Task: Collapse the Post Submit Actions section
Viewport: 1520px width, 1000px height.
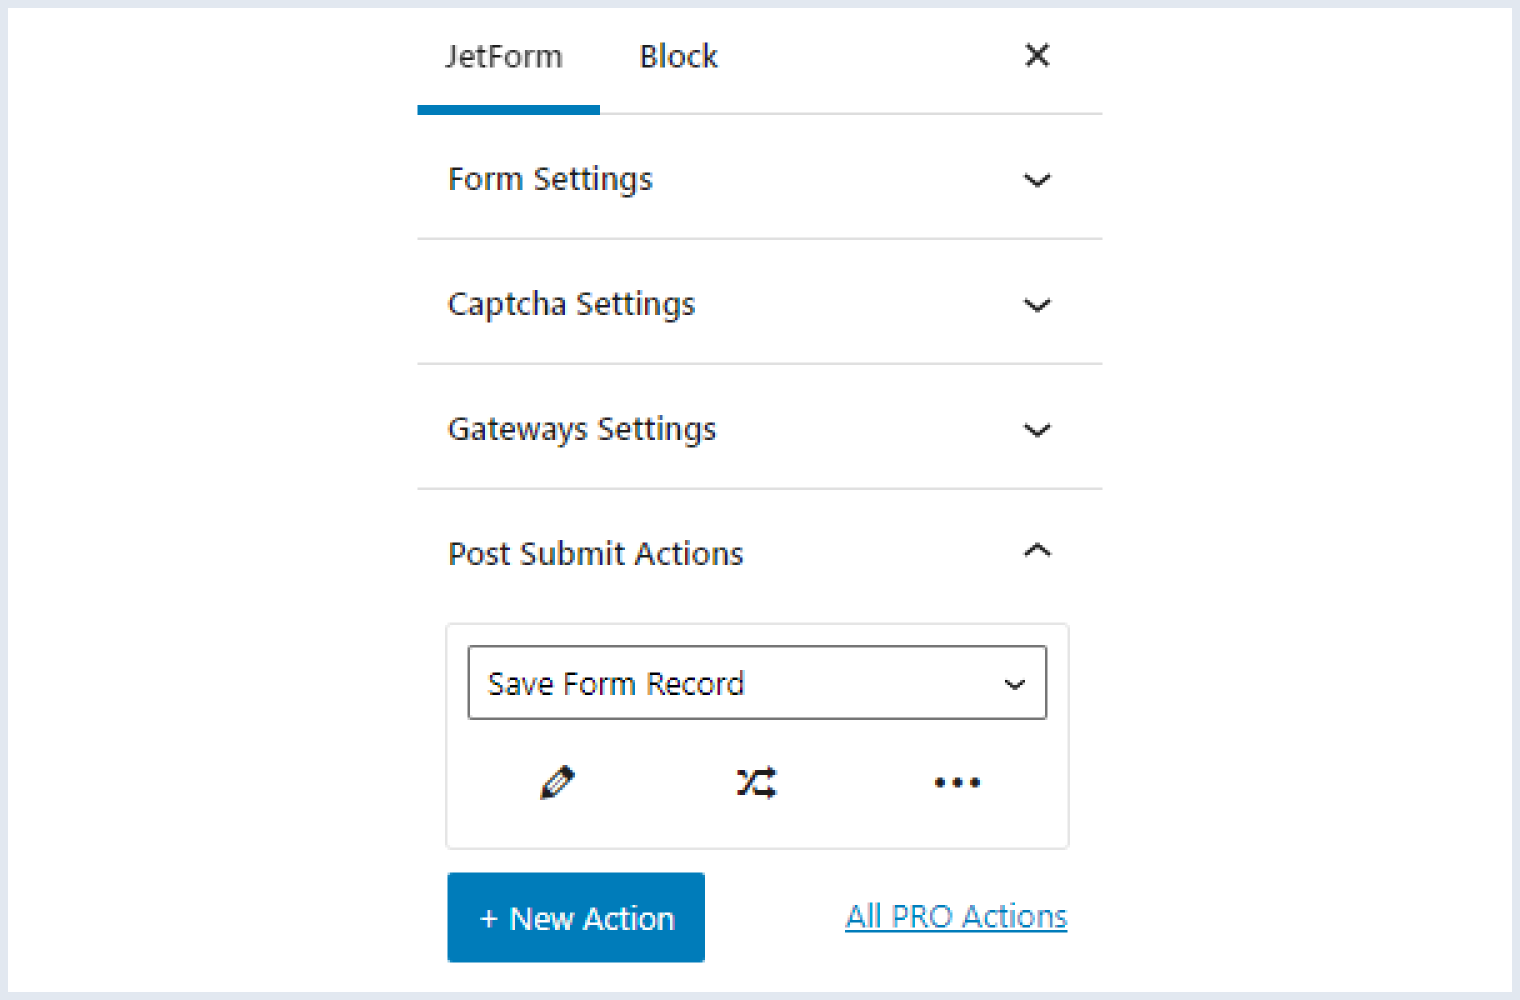Action: 1037,551
